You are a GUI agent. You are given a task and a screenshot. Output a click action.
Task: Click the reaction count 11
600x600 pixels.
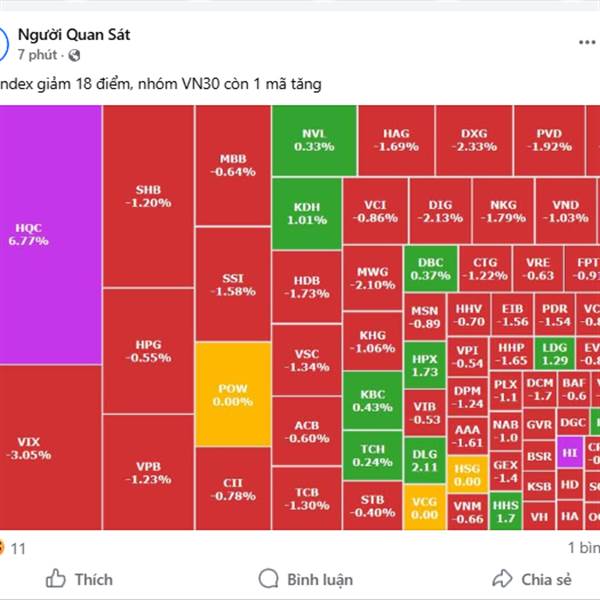pyautogui.click(x=19, y=548)
